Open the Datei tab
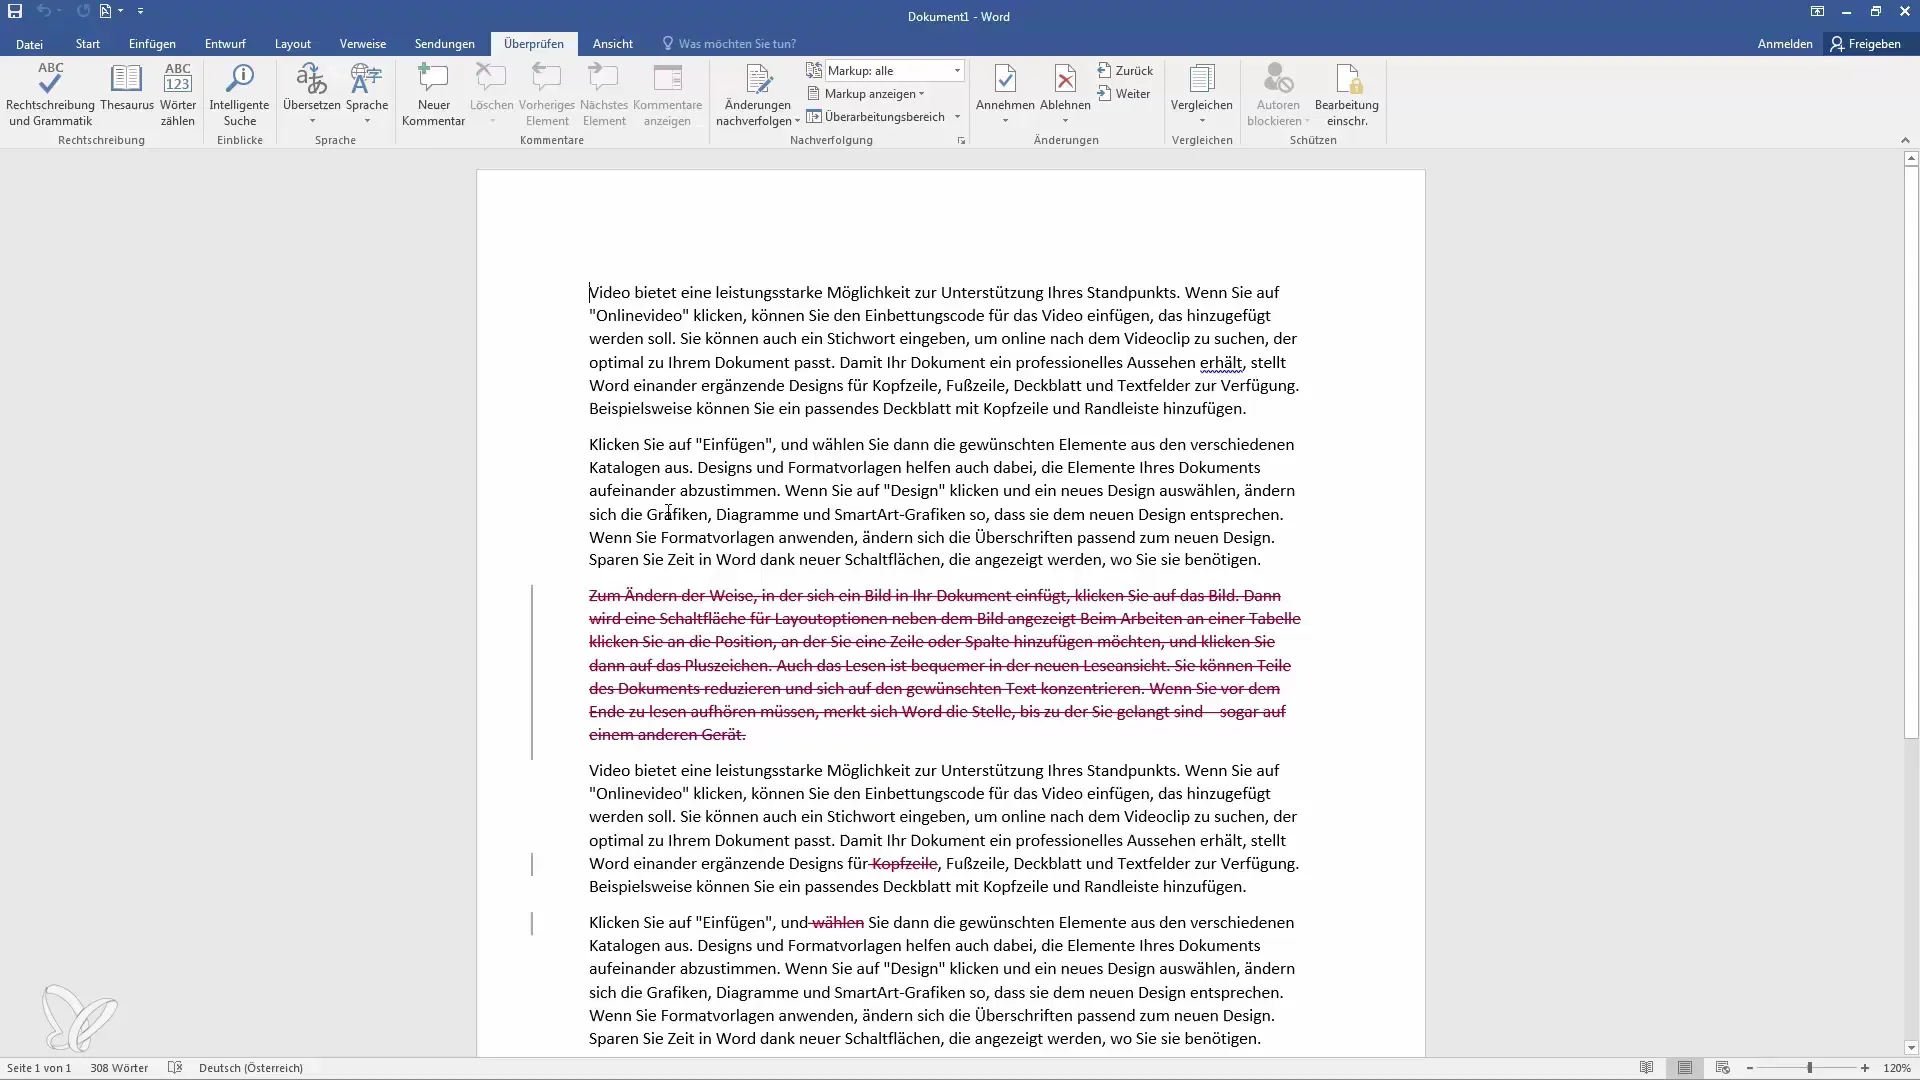Image resolution: width=1920 pixels, height=1080 pixels. pos(29,44)
